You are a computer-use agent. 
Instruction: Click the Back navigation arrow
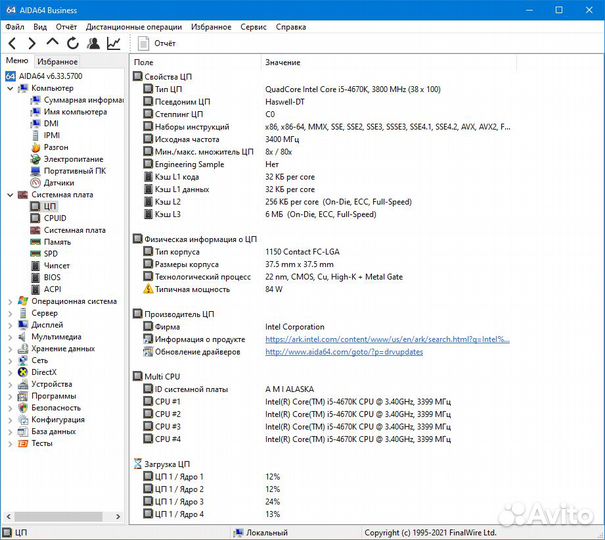coord(12,44)
